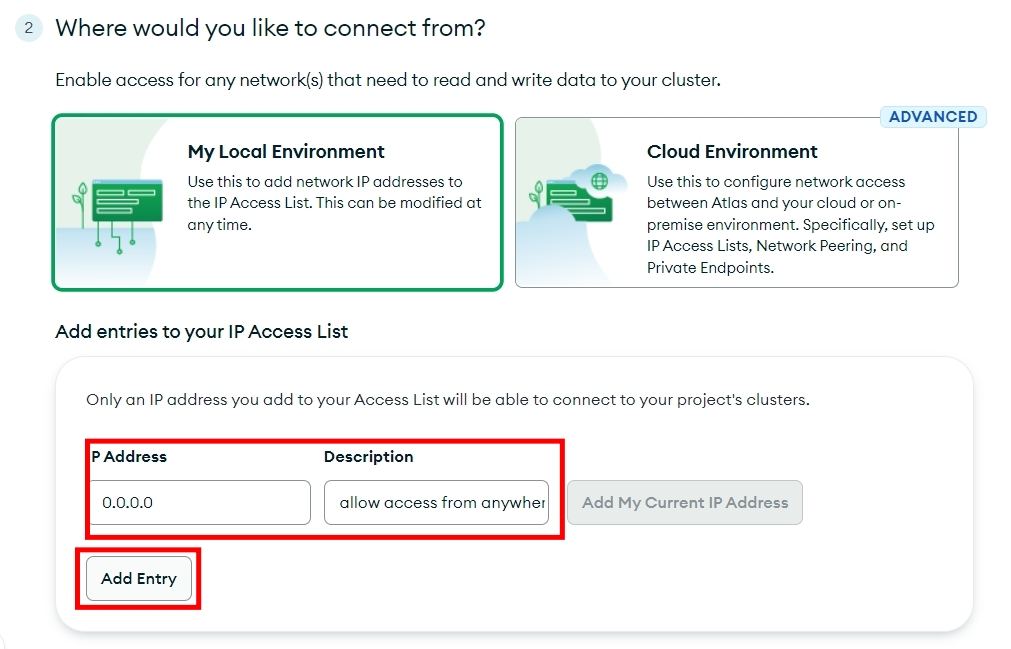Focus the IP Address input field
1011x649 pixels.
click(x=200, y=502)
